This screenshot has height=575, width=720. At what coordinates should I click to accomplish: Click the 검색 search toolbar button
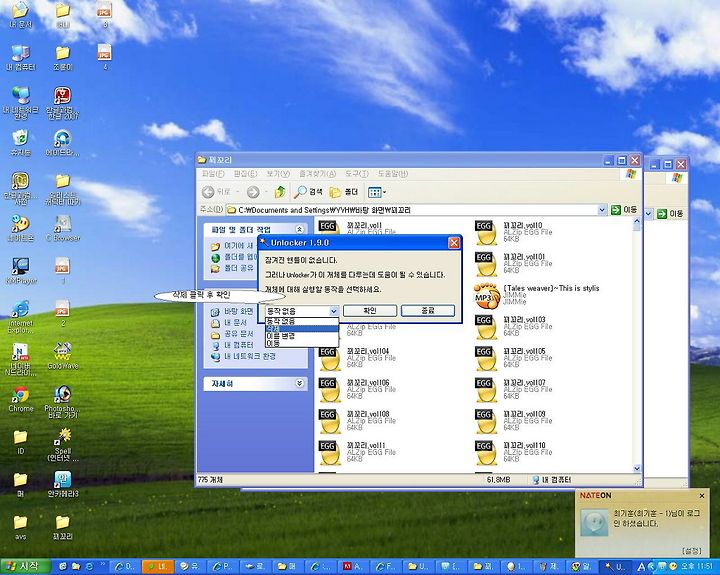click(x=308, y=192)
